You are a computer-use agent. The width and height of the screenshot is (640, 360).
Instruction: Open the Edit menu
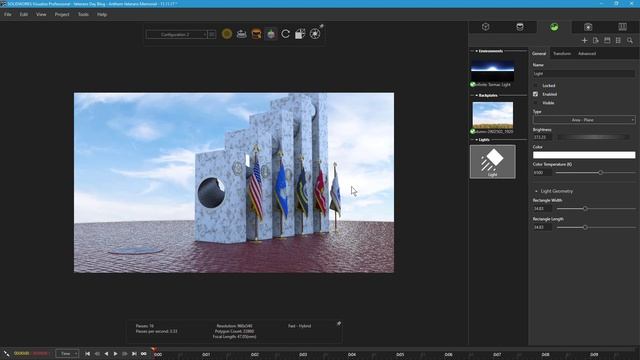[24, 14]
